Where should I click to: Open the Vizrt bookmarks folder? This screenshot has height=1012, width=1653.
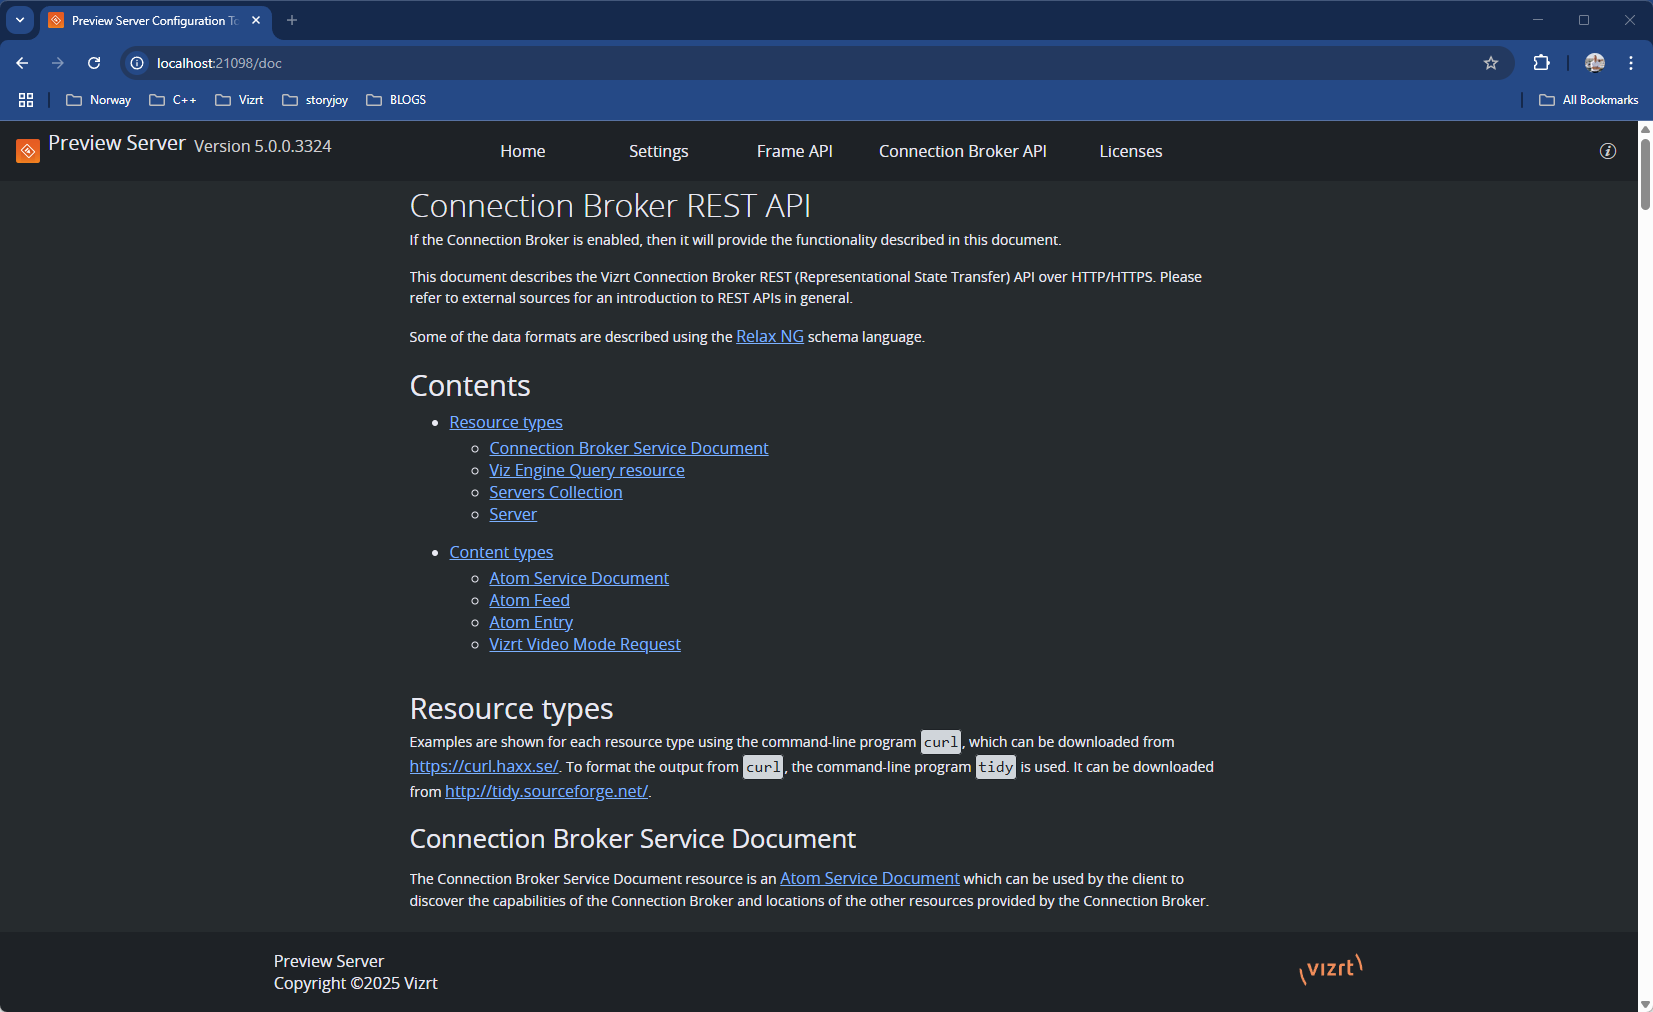(239, 100)
